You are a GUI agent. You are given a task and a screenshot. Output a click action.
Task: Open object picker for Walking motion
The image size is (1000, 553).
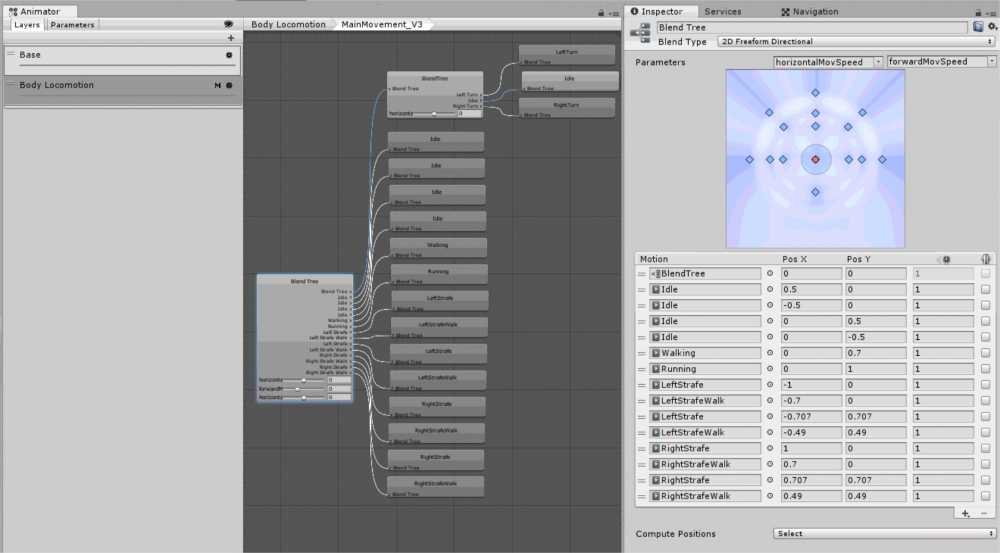click(x=770, y=353)
